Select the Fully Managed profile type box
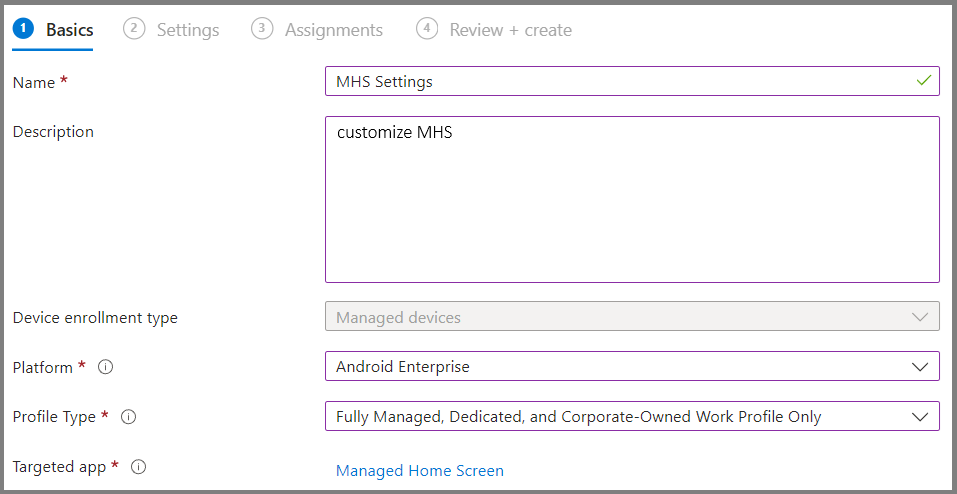This screenshot has height=494, width=957. (x=632, y=416)
